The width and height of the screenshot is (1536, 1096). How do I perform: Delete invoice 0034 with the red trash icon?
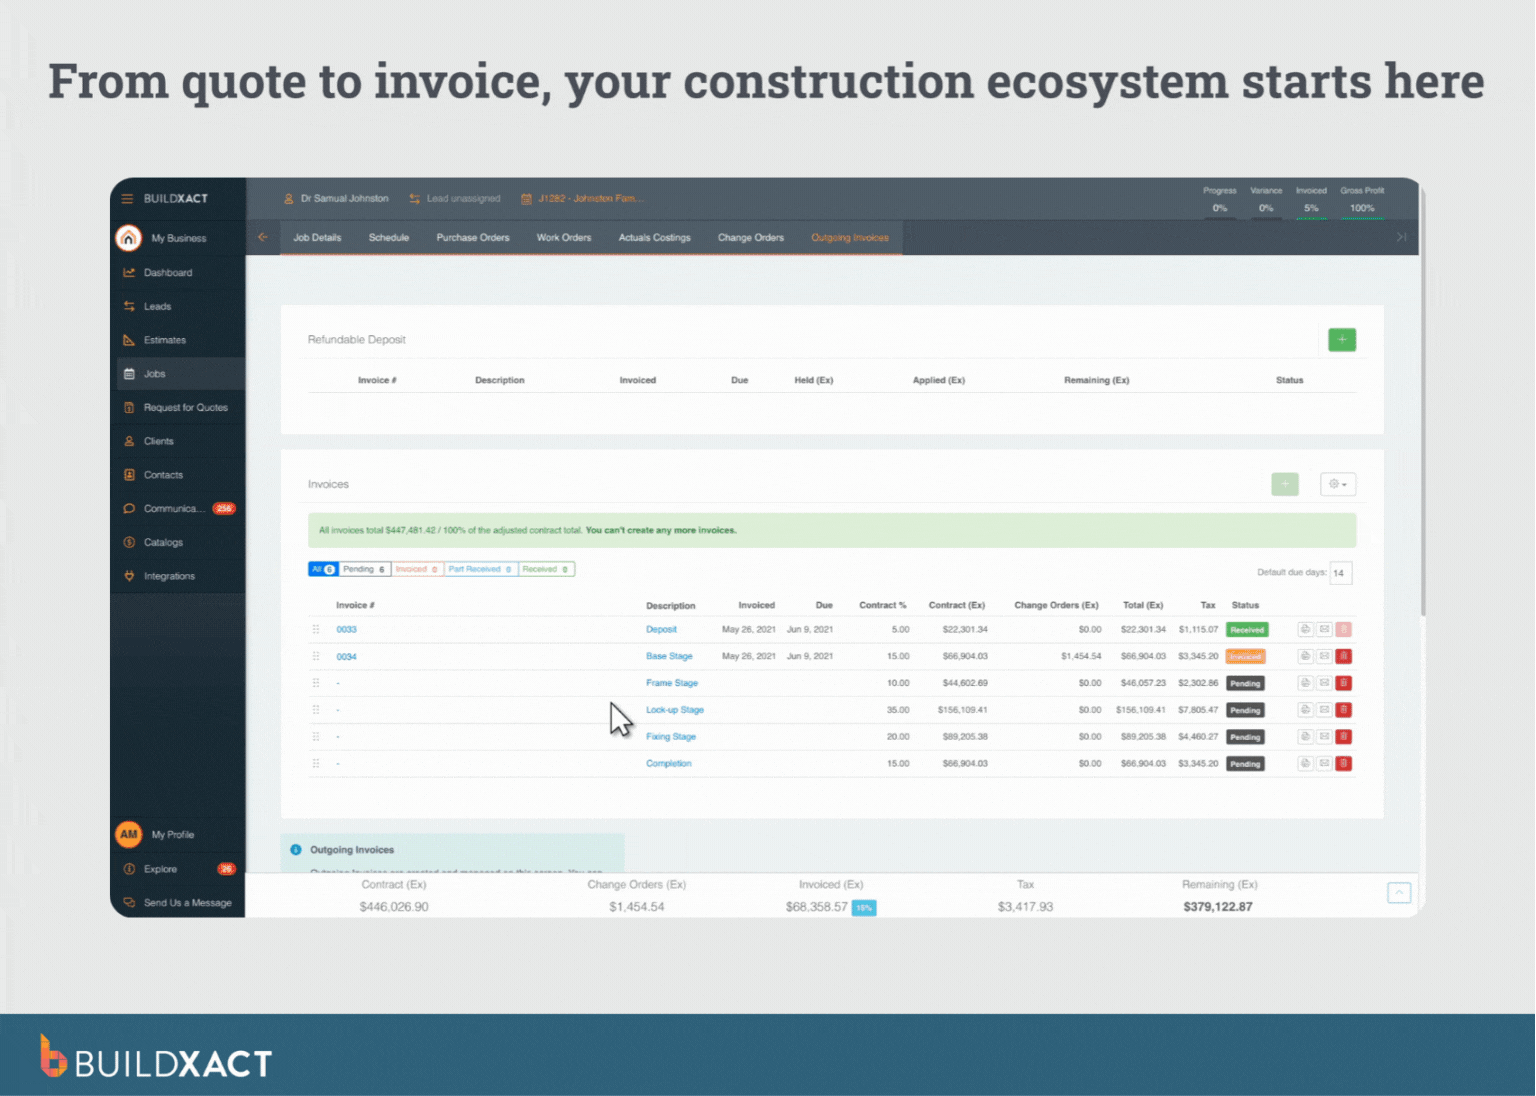[x=1344, y=656]
